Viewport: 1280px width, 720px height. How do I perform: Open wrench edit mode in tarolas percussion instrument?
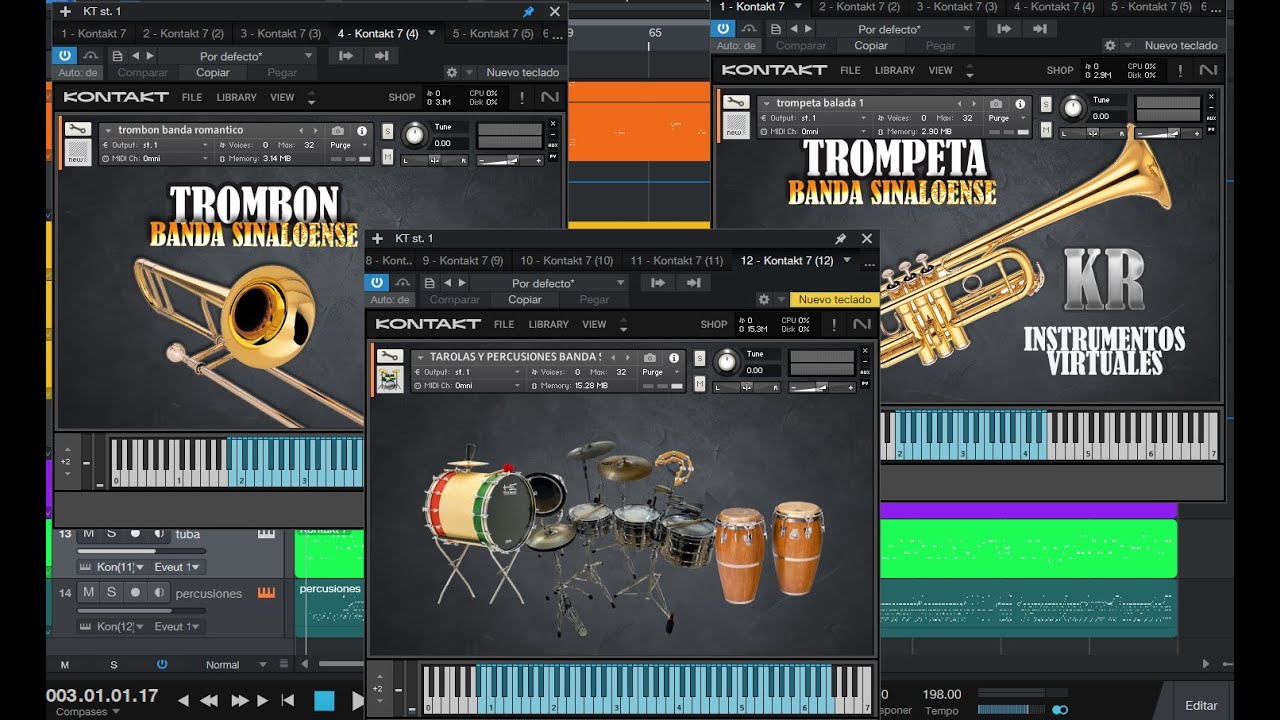[389, 356]
